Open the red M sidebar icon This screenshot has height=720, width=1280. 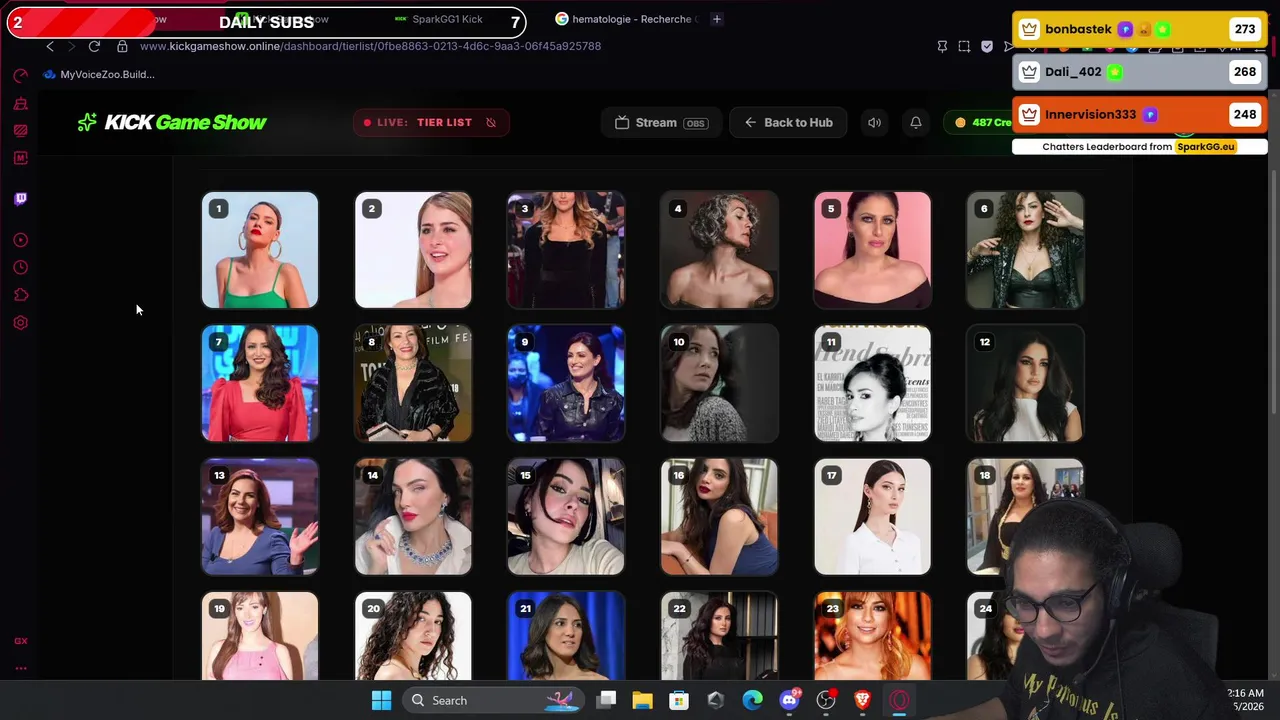20,158
